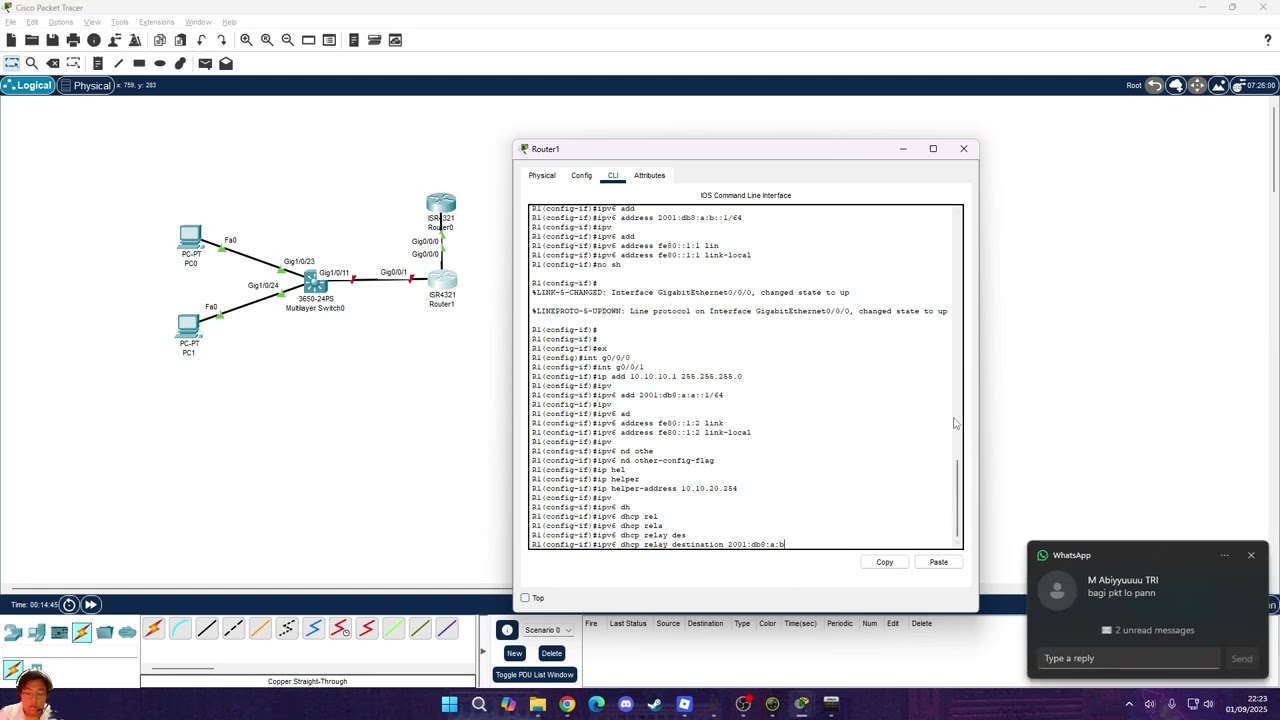The height and width of the screenshot is (720, 1280).
Task: Reset zoom on the workspace
Action: tap(267, 40)
